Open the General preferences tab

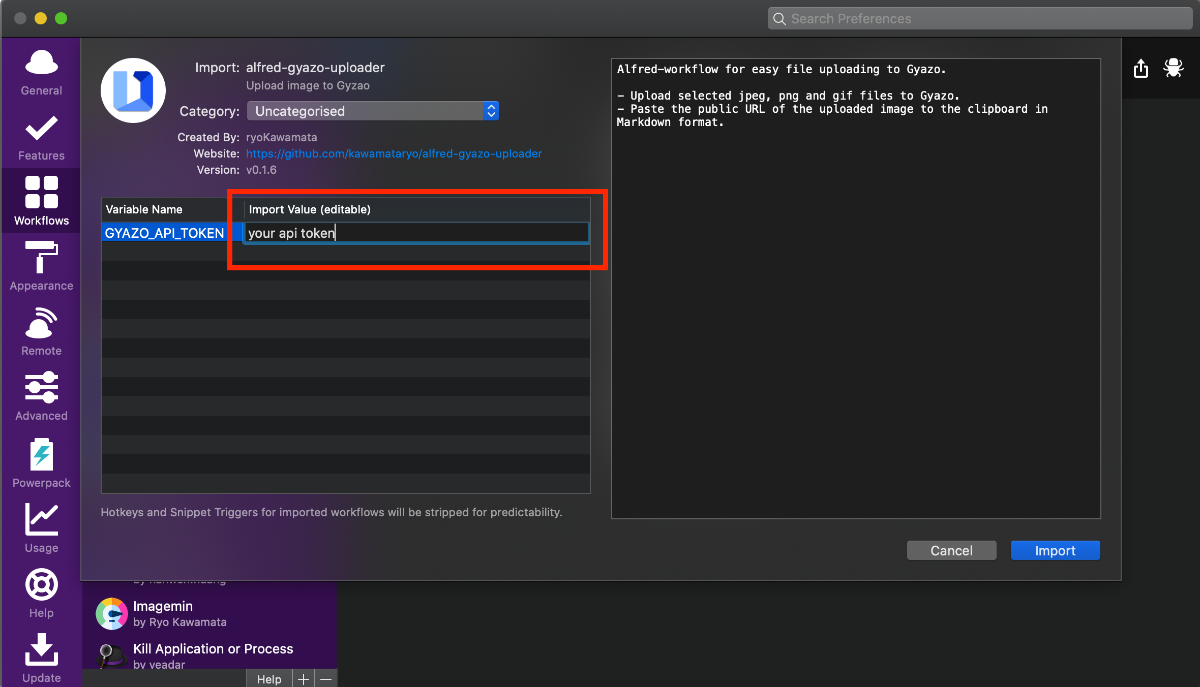(41, 72)
